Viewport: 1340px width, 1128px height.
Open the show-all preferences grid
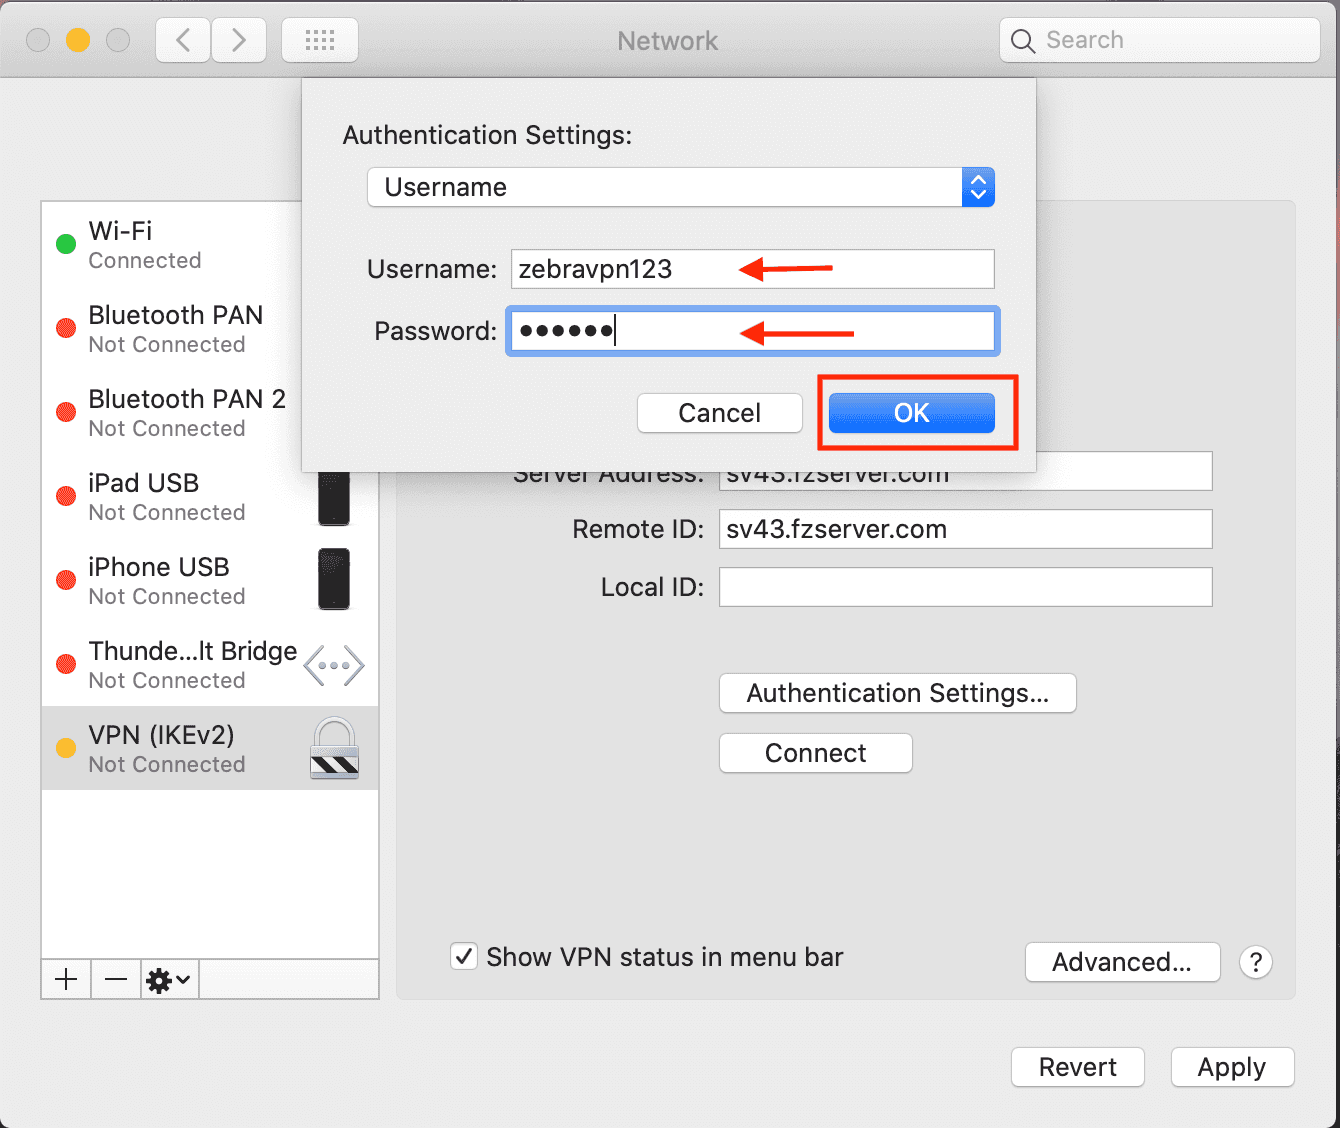pos(320,40)
